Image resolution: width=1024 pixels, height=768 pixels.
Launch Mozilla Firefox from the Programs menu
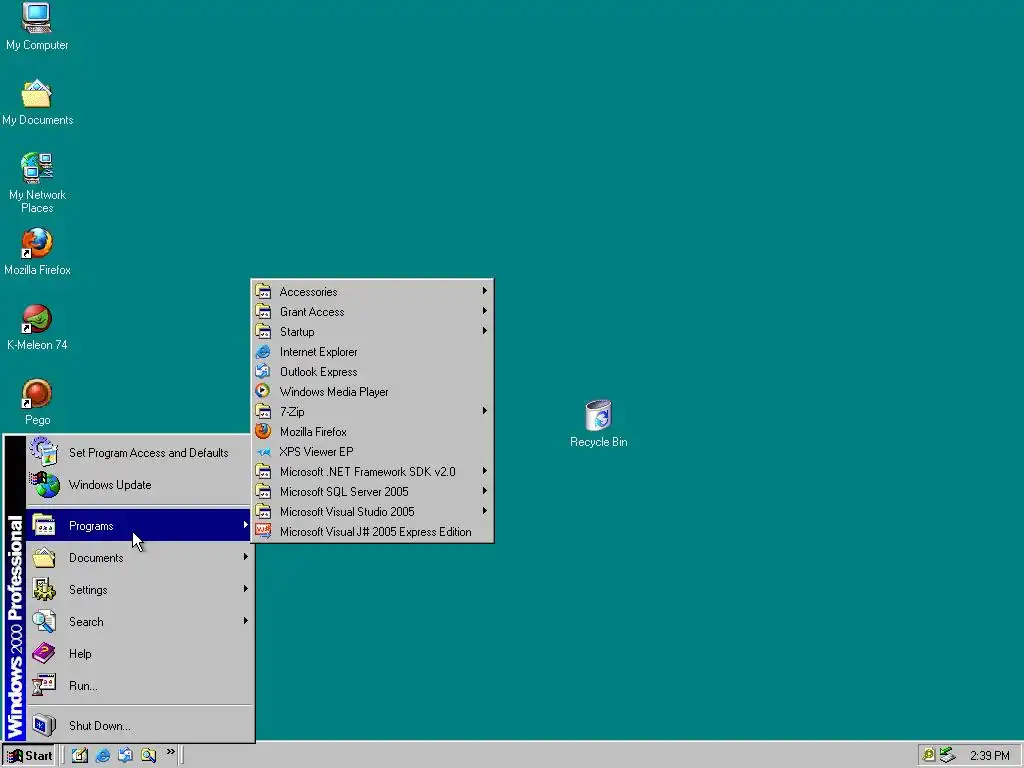372,432
